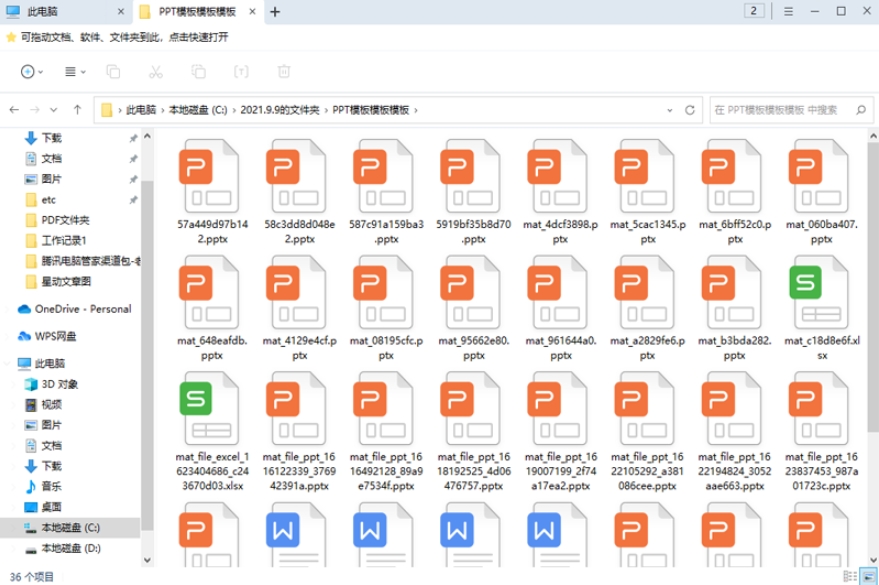879x585 pixels.
Task: Select file mat_4dcf3898.pptx
Action: [561, 192]
